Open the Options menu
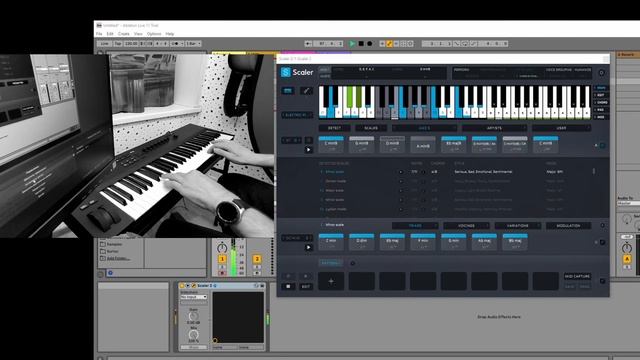640x360 pixels. pyautogui.click(x=154, y=34)
